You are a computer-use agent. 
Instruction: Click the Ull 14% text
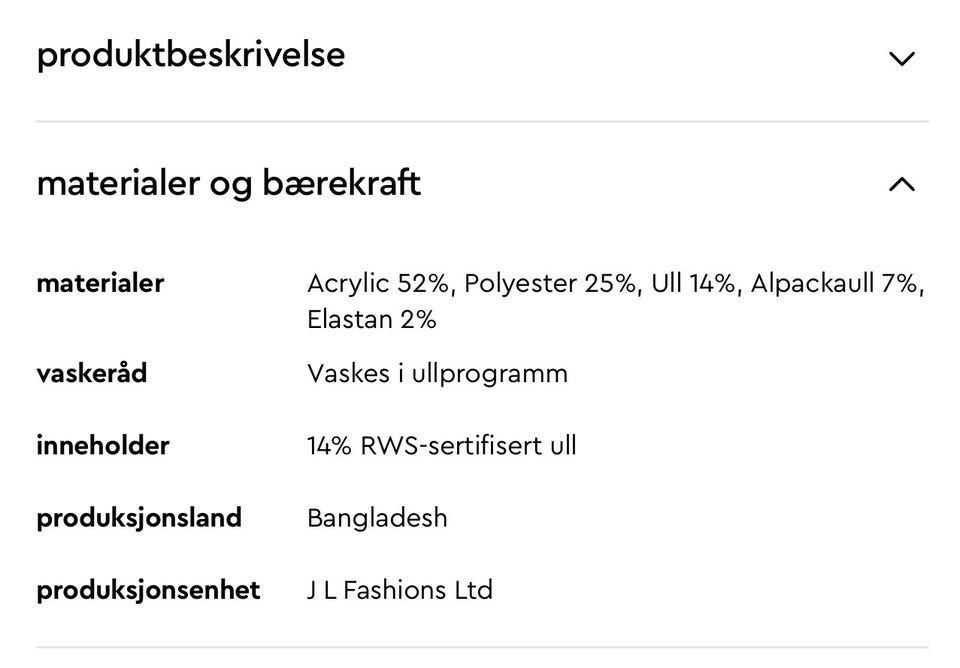click(x=692, y=283)
